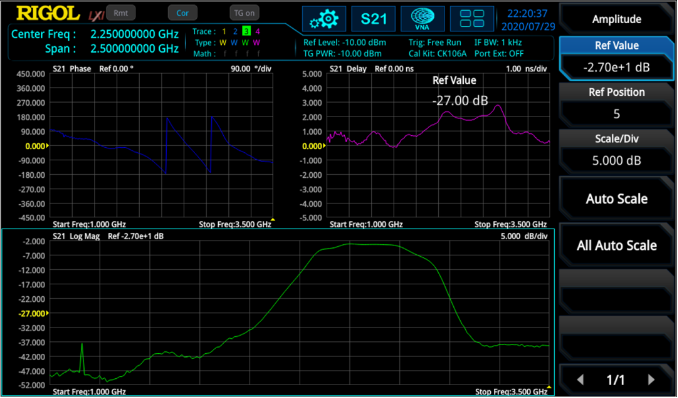Image resolution: width=678 pixels, height=398 pixels.
Task: Select the S21 Delay trace window
Action: [438, 146]
